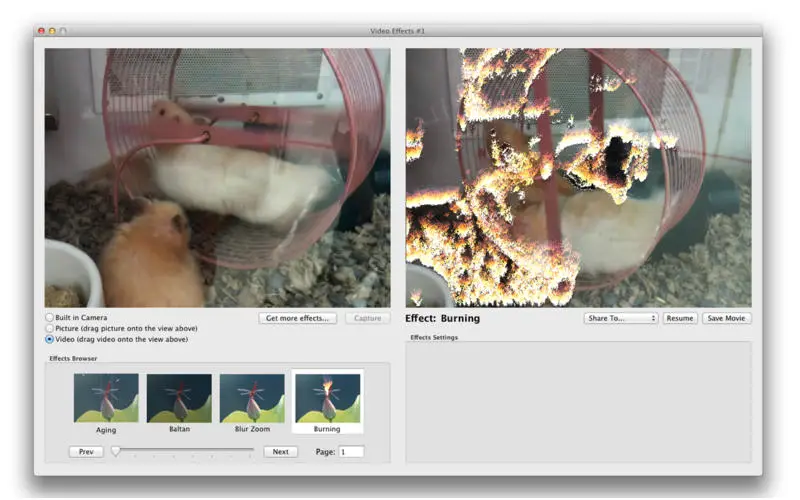Focus the Page number field
The height and width of the screenshot is (500, 800).
click(351, 452)
